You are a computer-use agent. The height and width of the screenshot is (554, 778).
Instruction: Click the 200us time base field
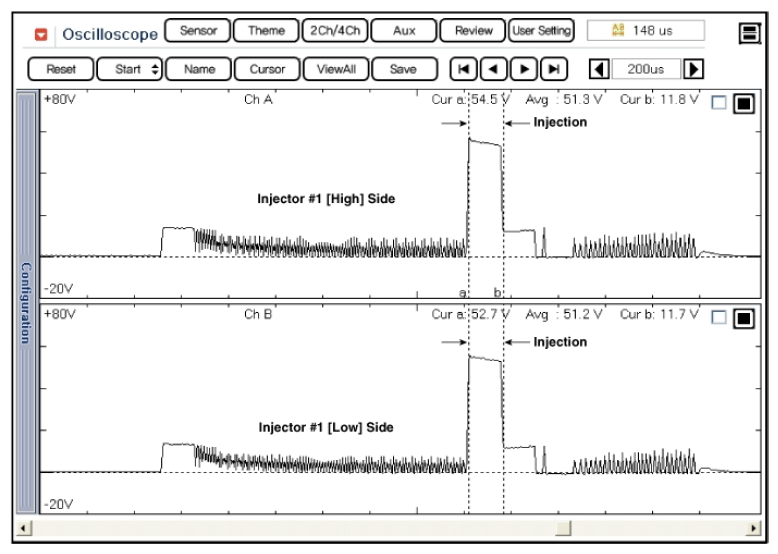(645, 69)
